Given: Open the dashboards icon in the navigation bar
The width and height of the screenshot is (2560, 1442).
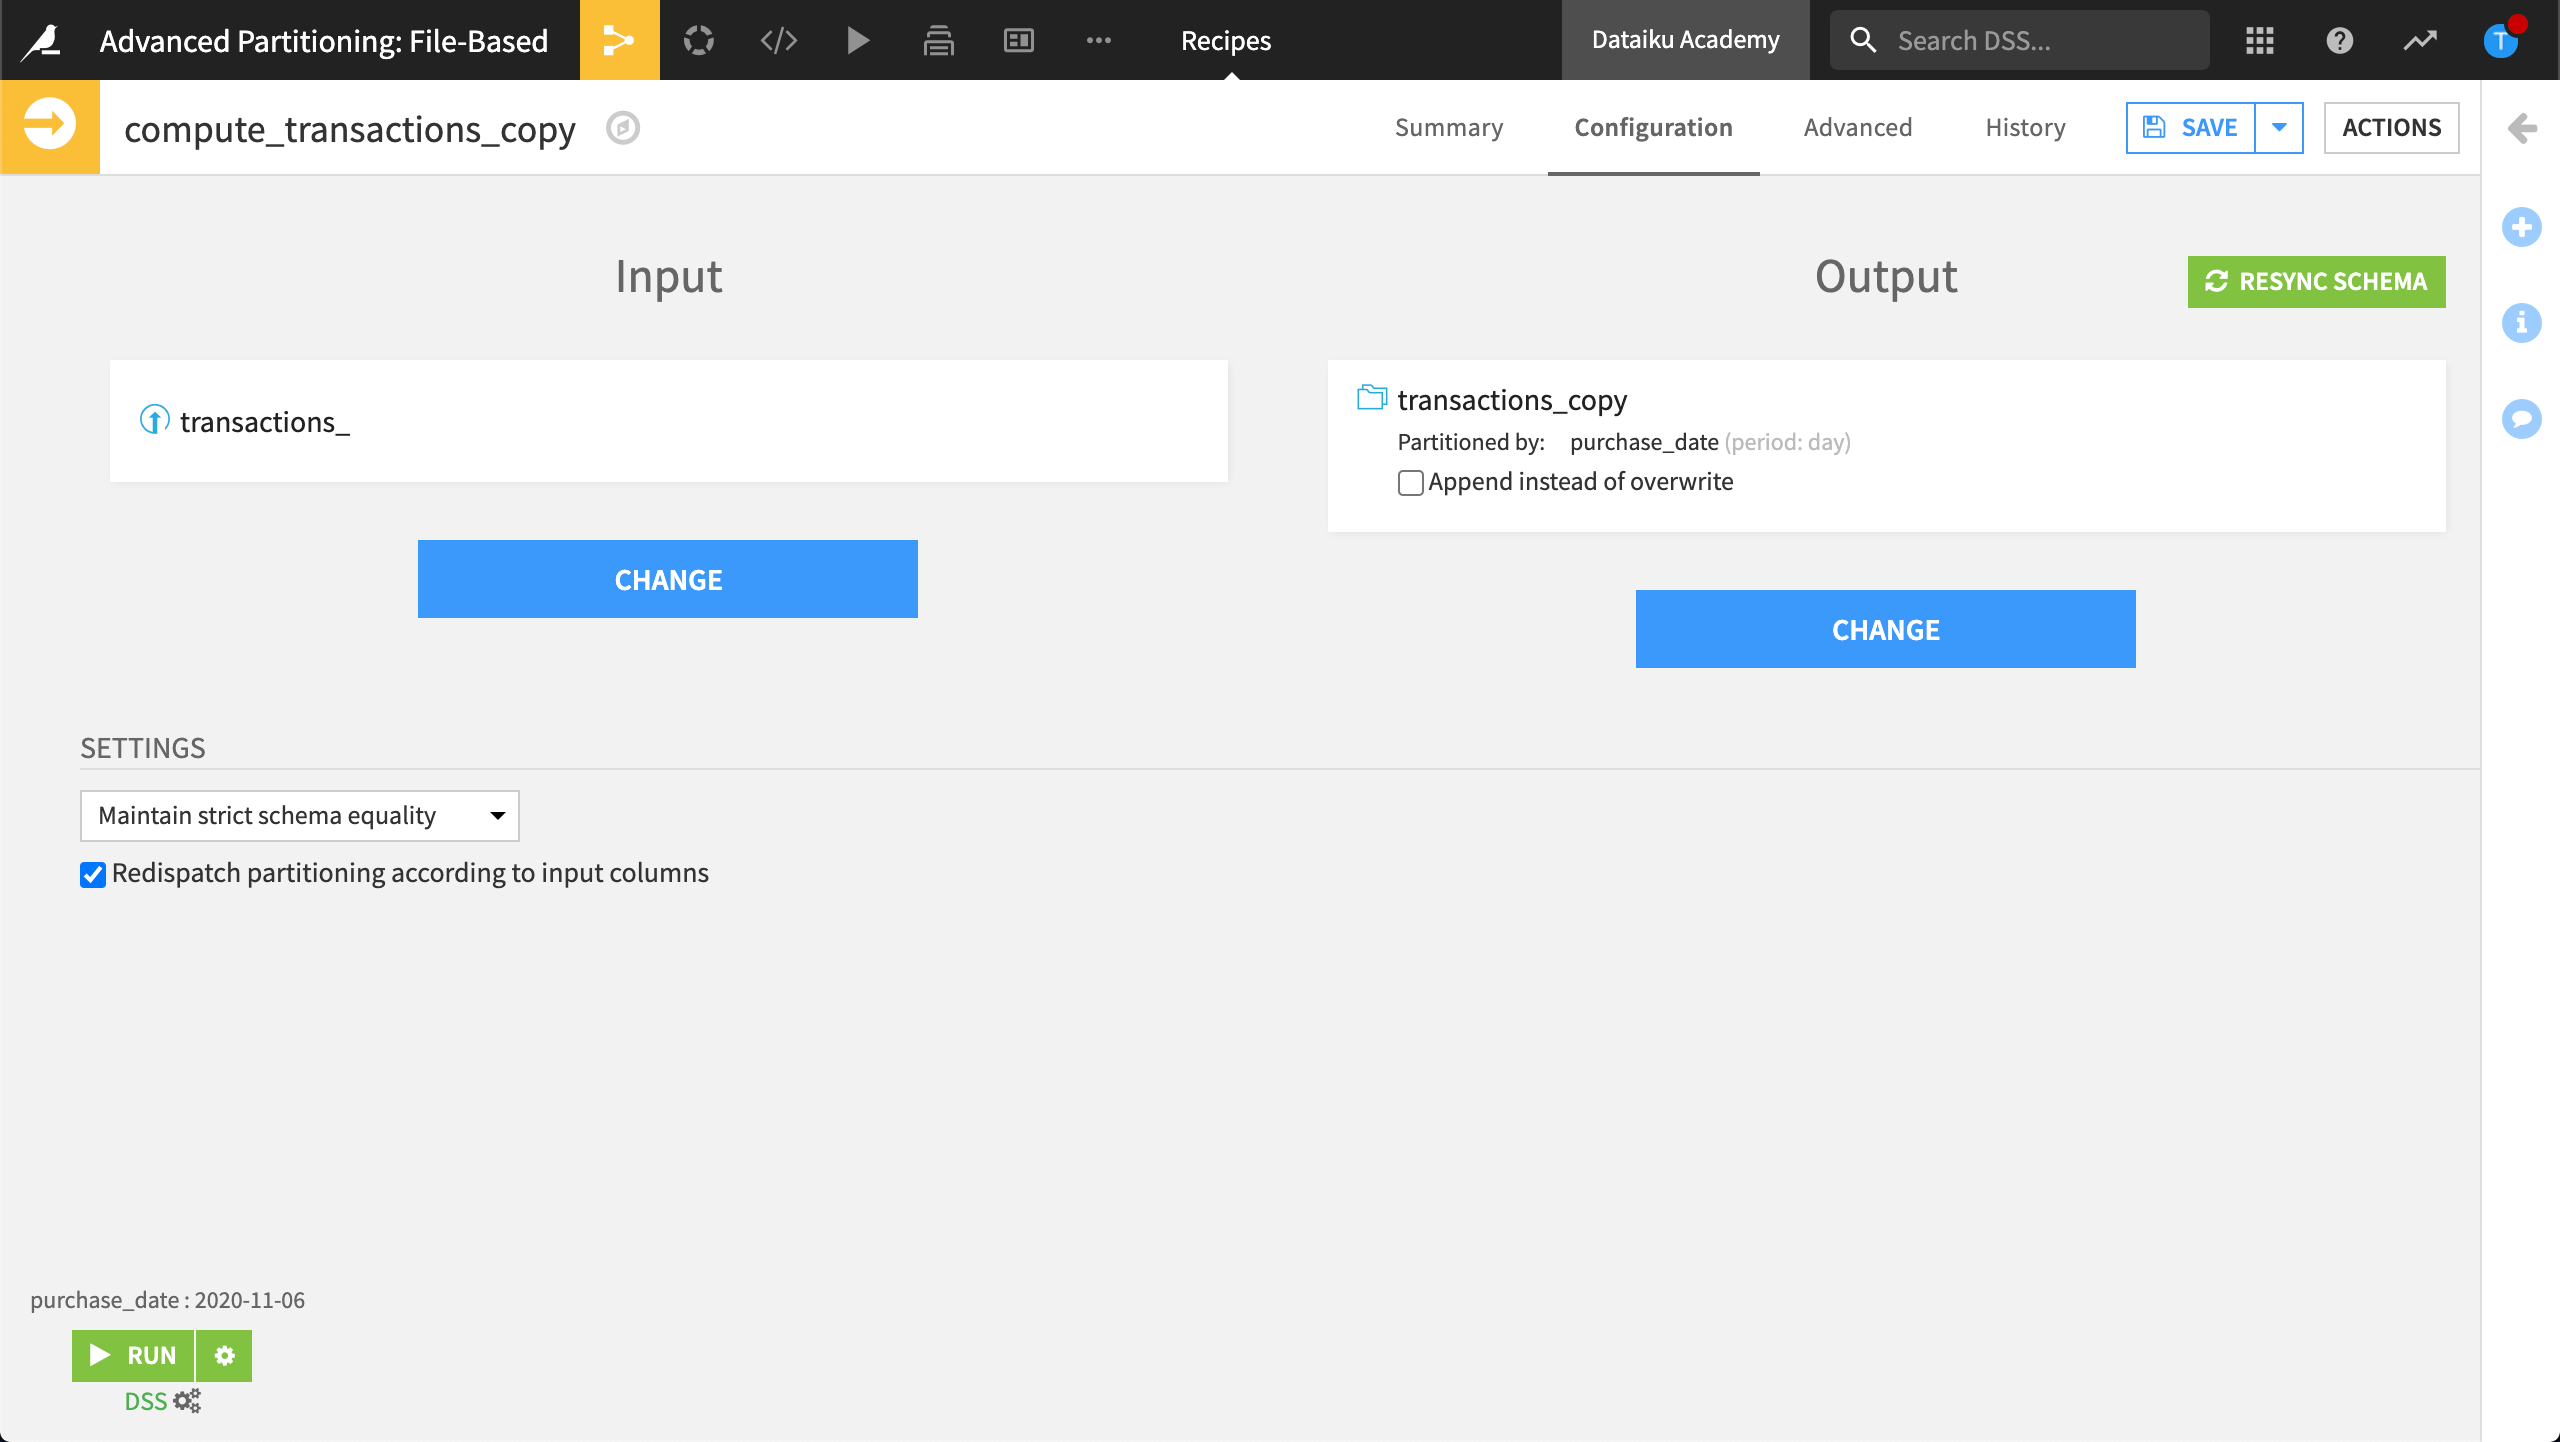Looking at the screenshot, I should 1018,40.
